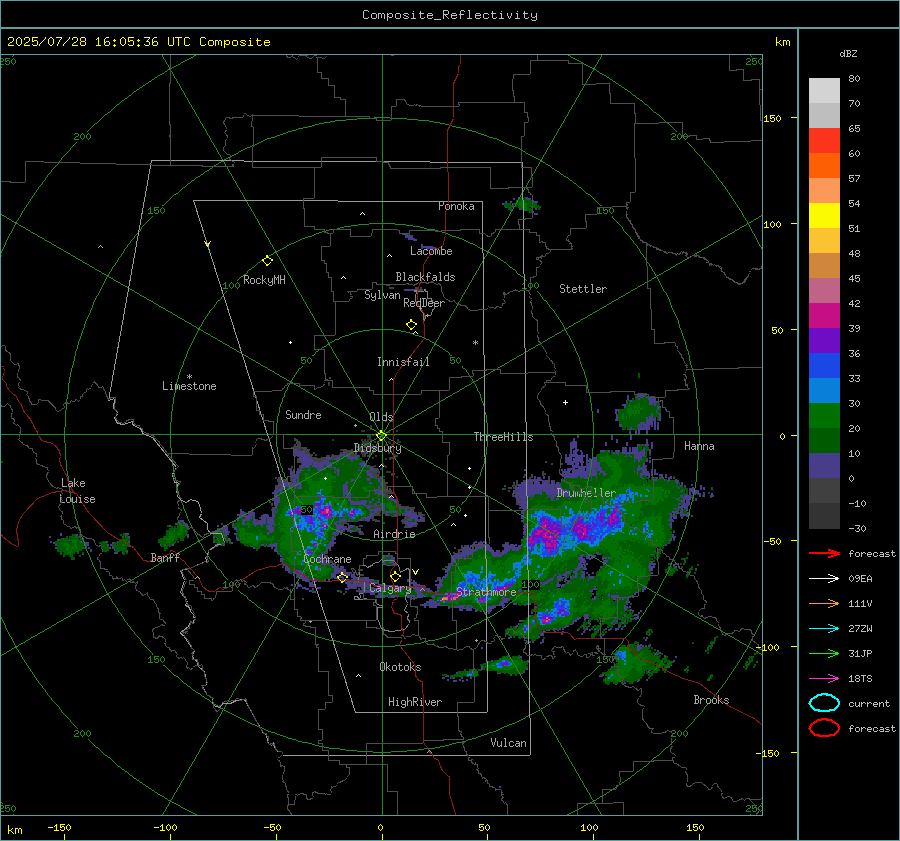Click the Drumheller city label

[x=585, y=493]
